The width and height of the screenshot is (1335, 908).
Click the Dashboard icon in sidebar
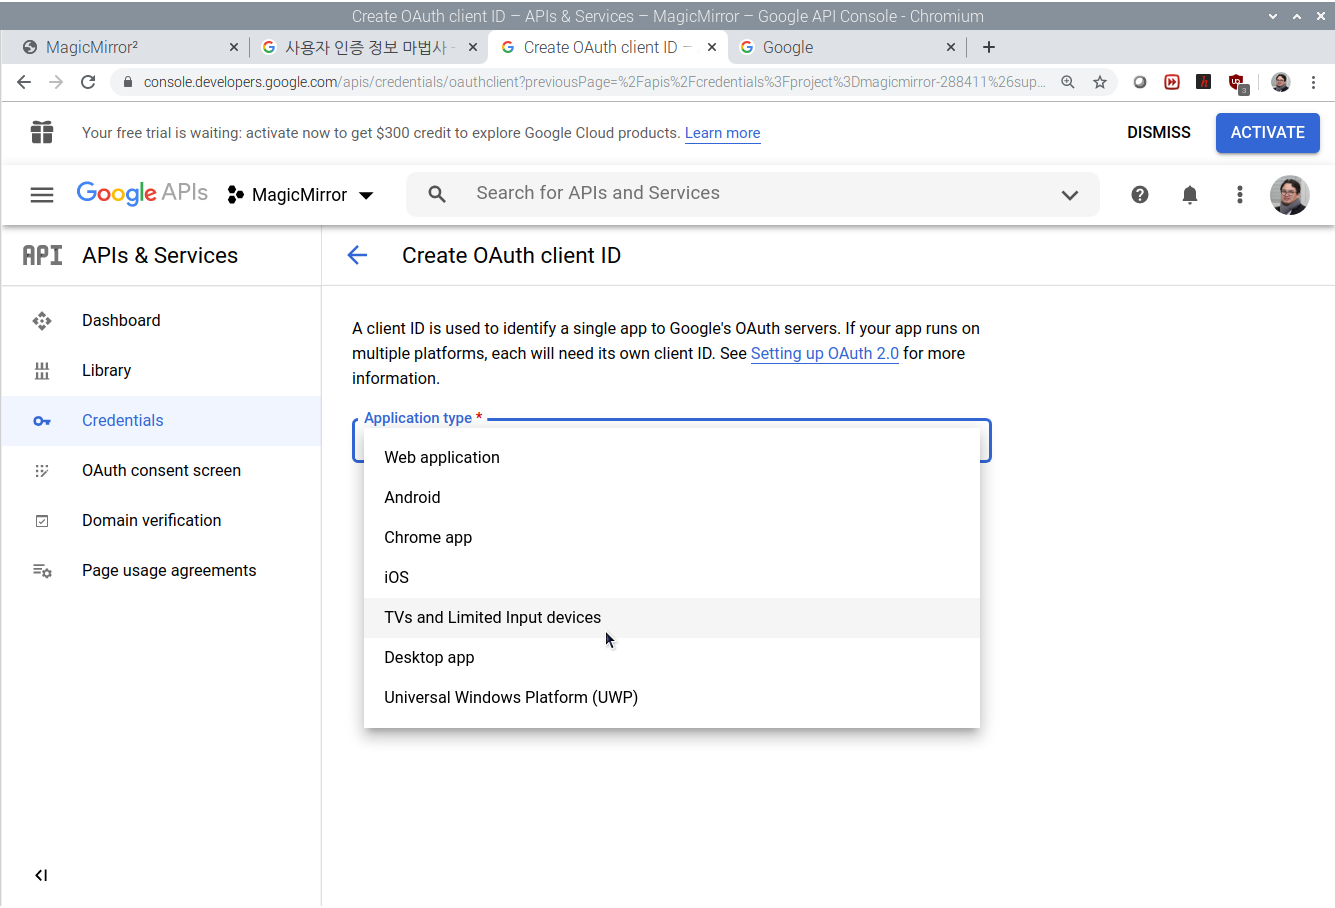[x=42, y=321]
